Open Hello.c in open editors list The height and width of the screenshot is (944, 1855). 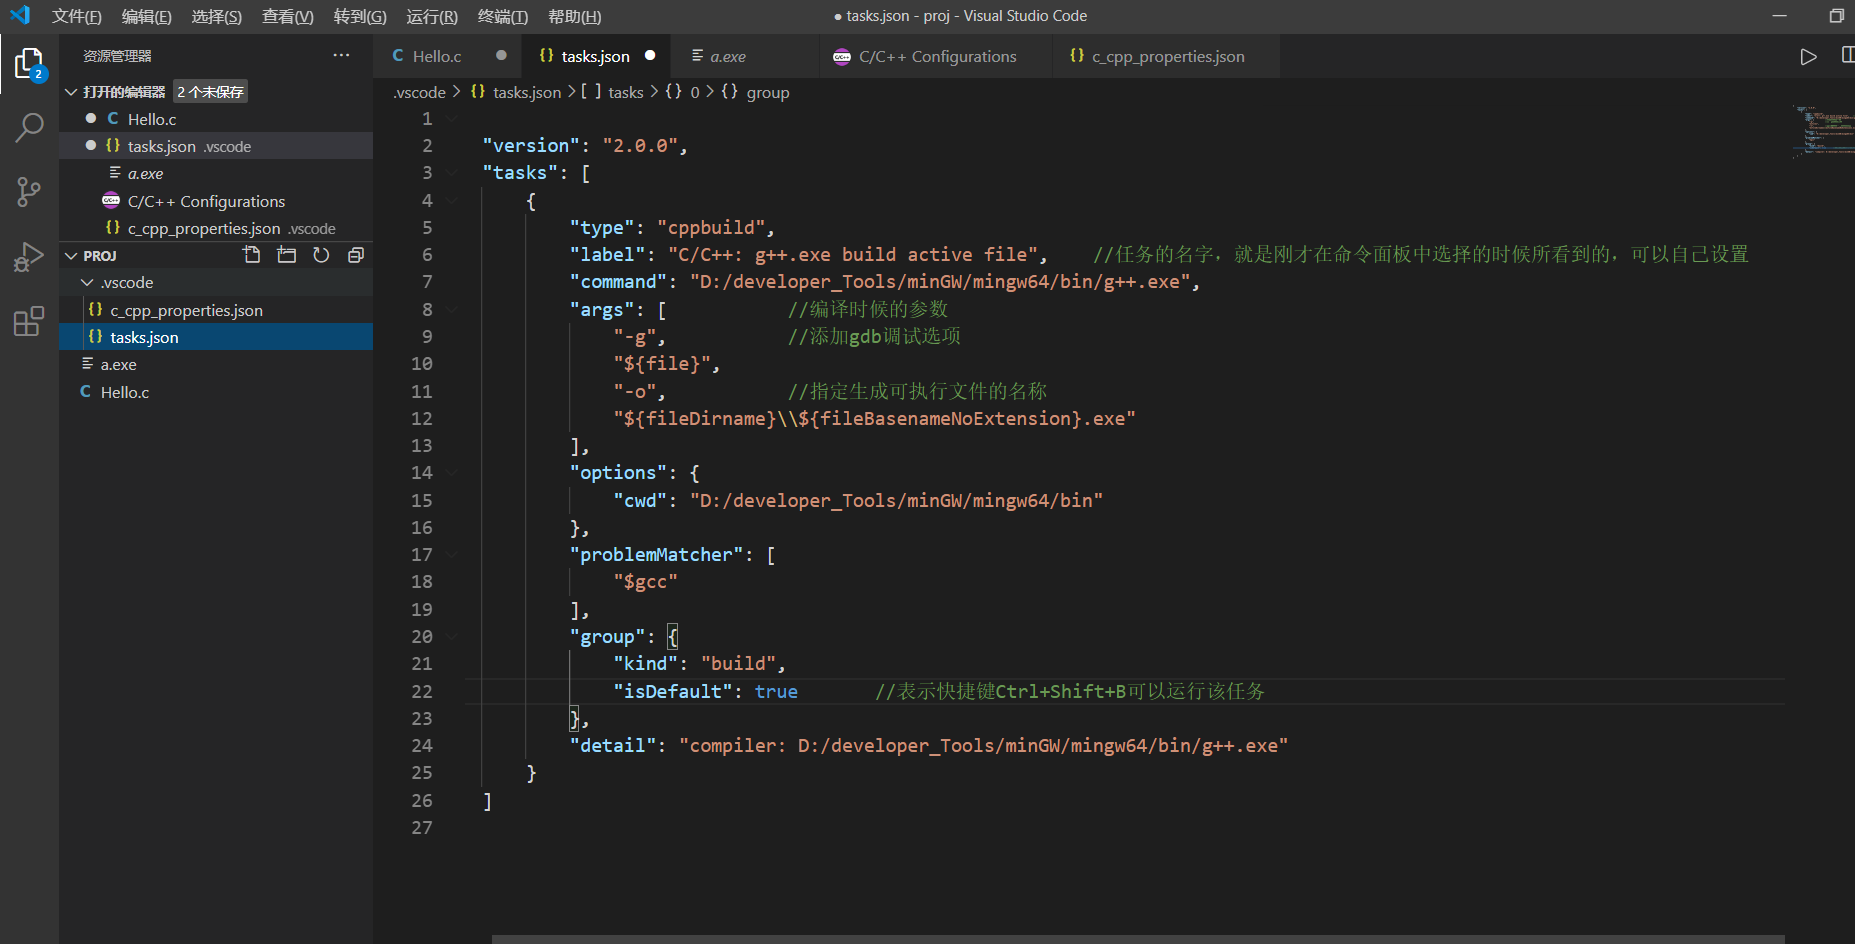(x=216, y=119)
